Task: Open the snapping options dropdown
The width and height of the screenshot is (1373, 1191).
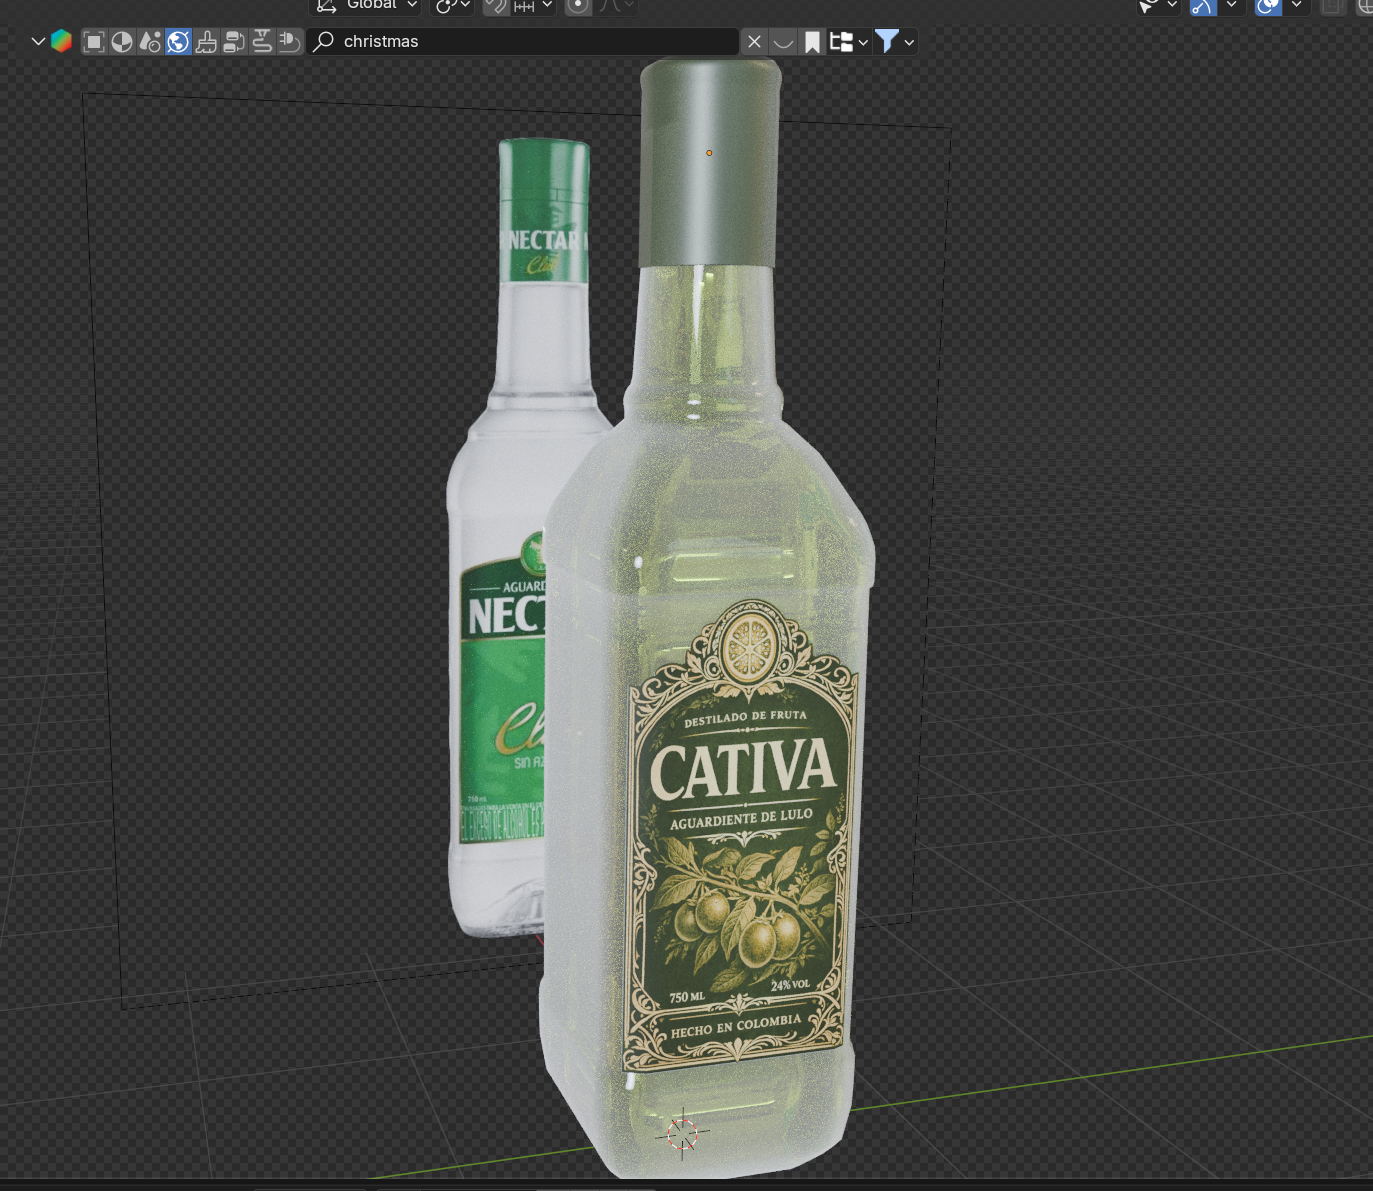Action: 534,5
